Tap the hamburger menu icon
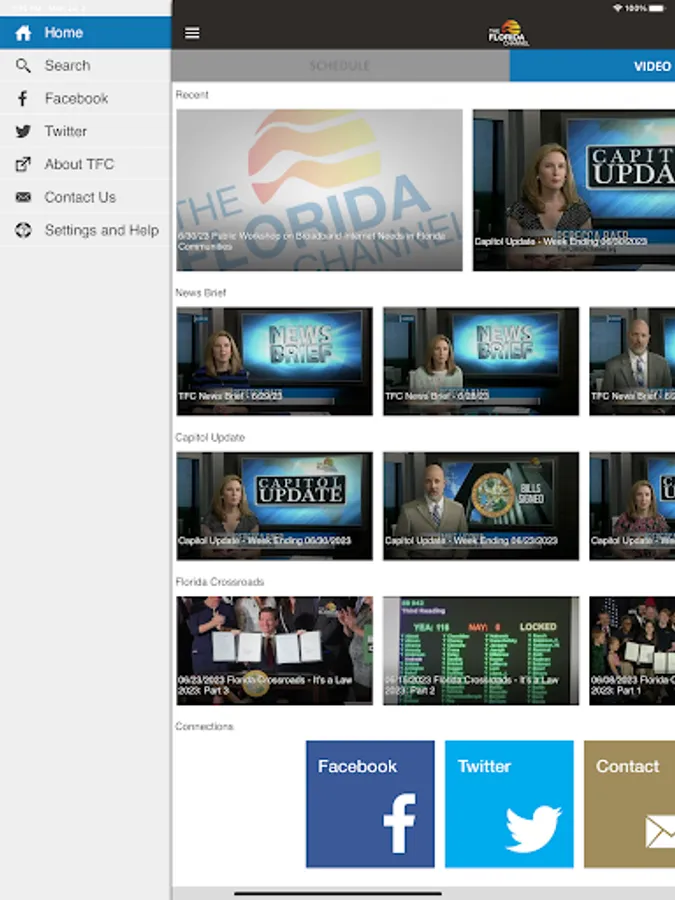The width and height of the screenshot is (675, 900). pos(192,33)
